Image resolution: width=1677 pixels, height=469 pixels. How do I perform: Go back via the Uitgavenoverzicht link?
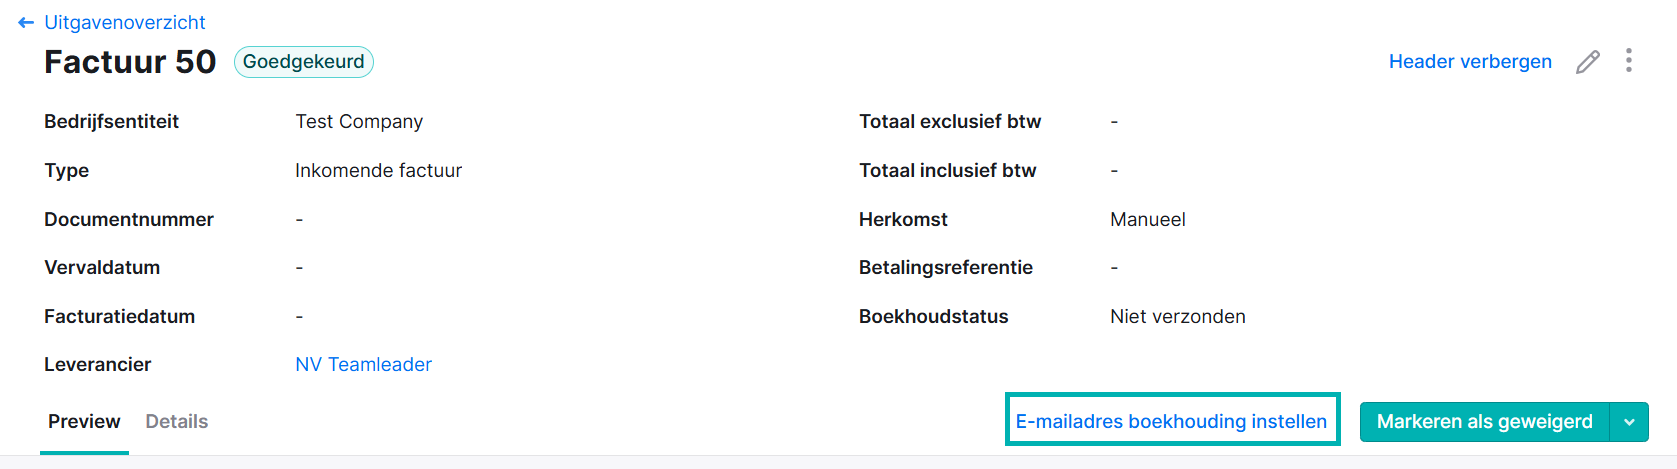pos(125,22)
